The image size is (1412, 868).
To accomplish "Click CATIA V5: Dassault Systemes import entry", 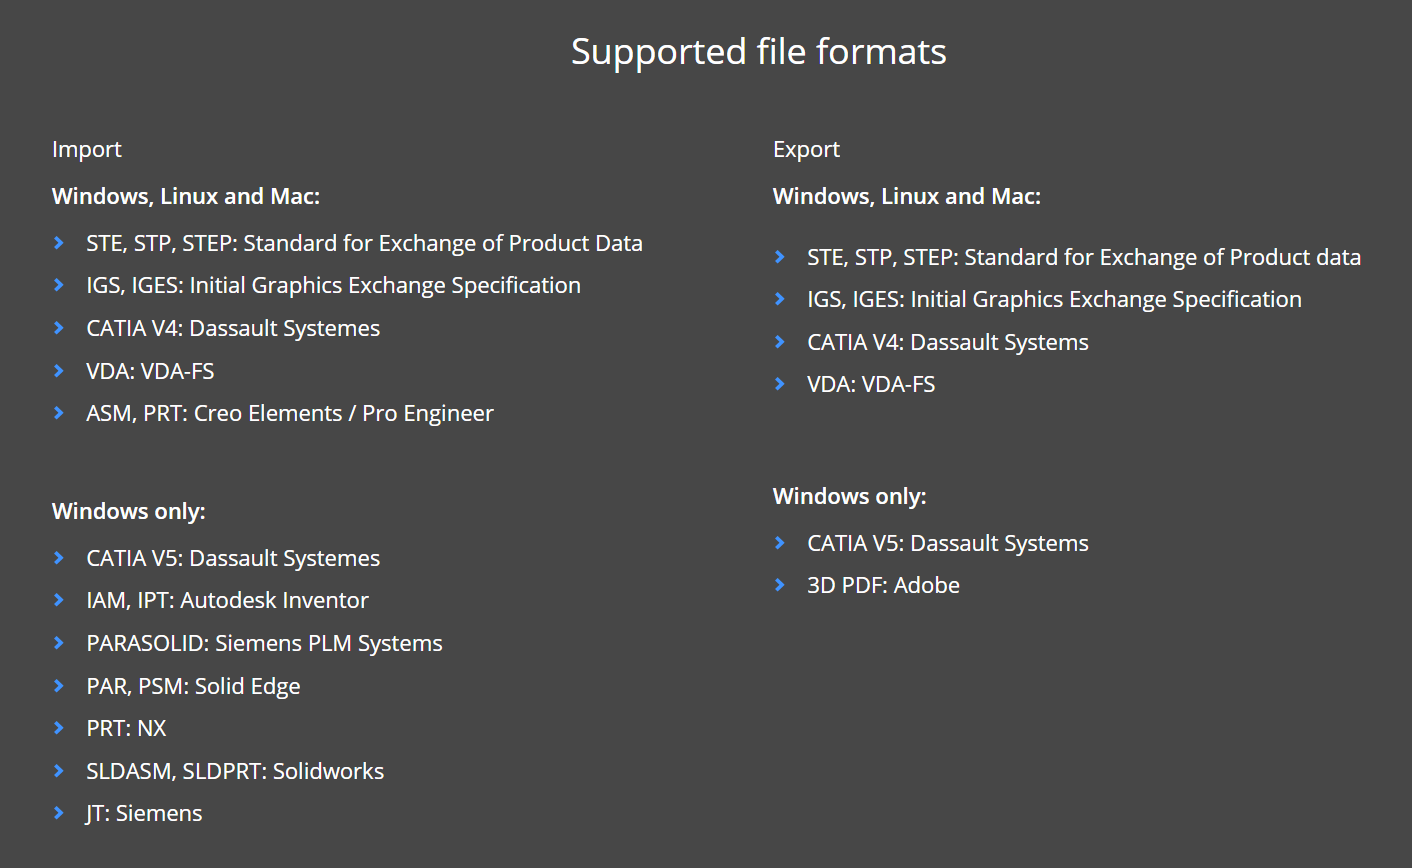I will click(233, 558).
